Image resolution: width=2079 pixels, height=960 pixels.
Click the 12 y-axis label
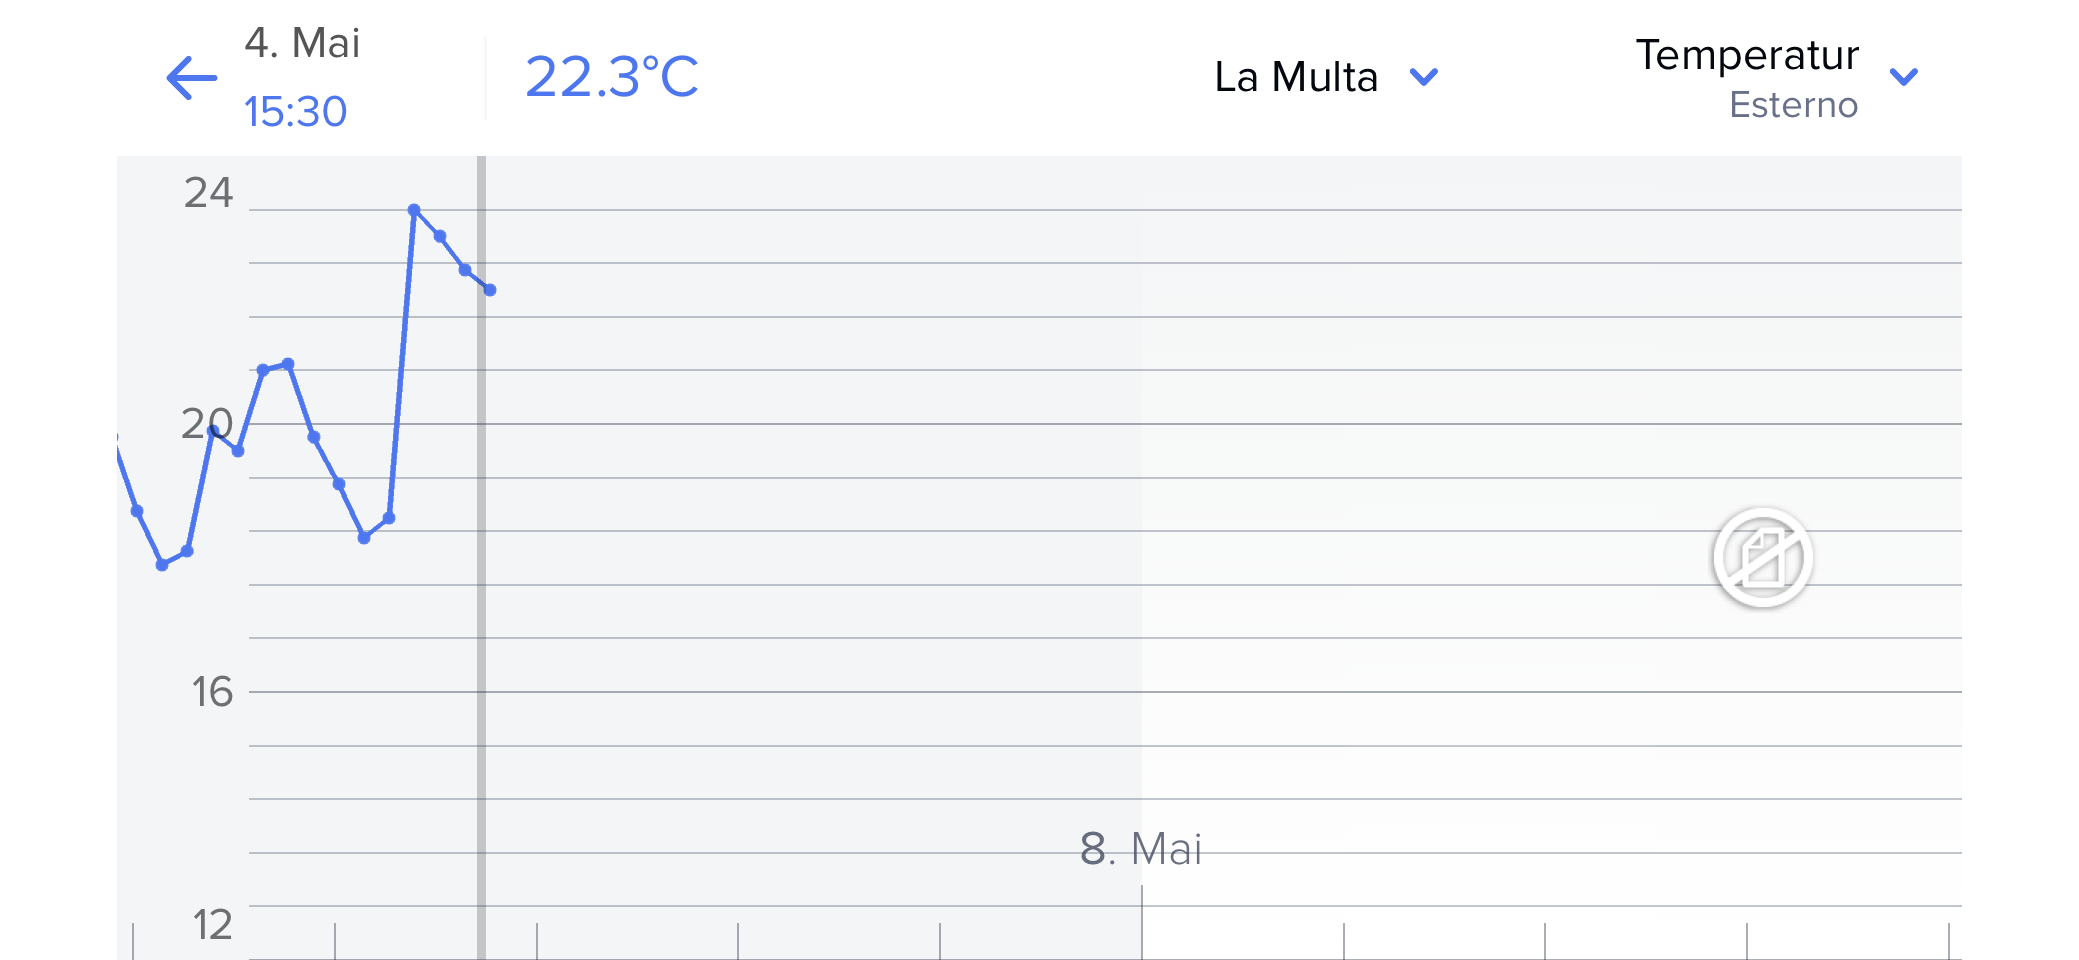coord(211,925)
